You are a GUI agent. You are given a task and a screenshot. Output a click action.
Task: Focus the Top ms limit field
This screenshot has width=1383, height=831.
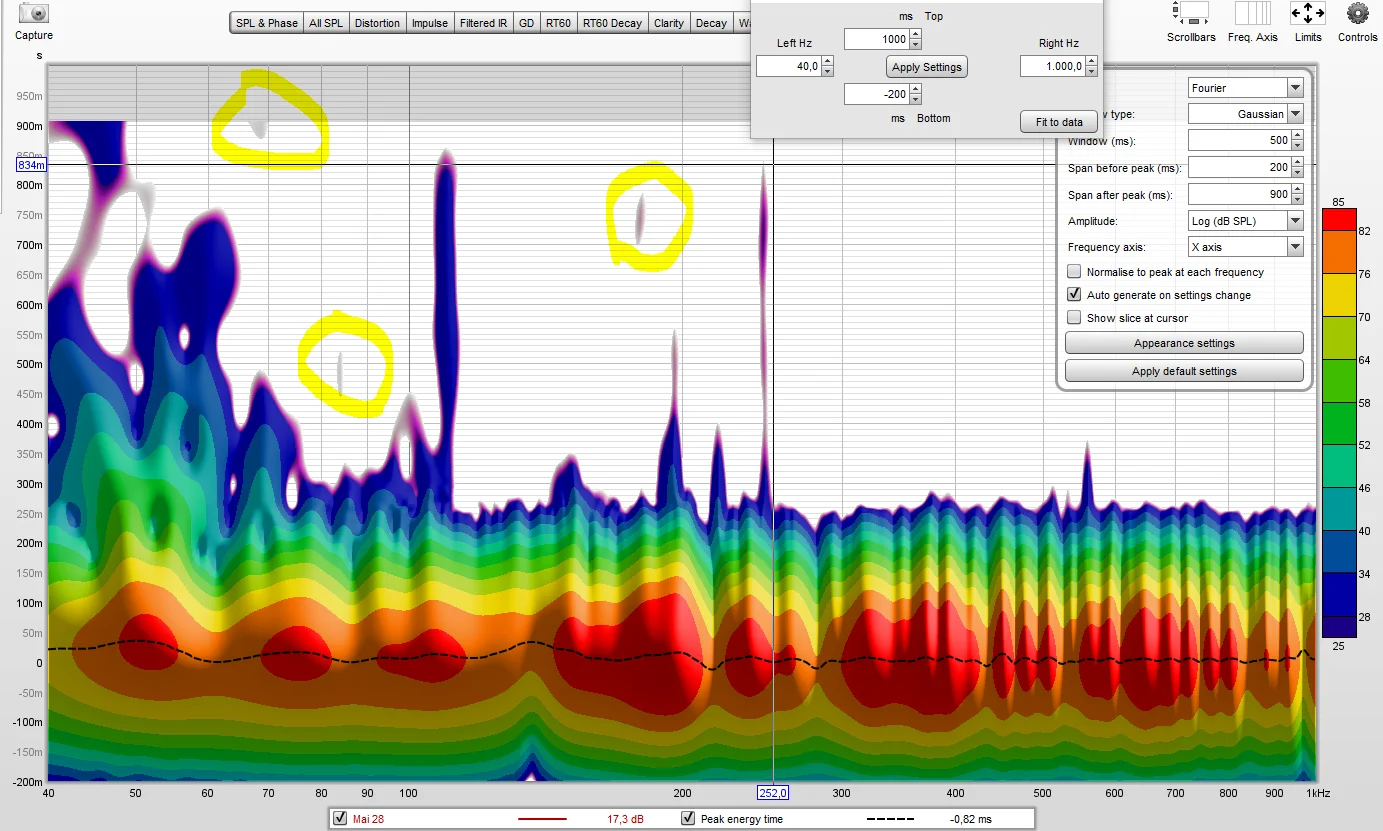point(877,39)
